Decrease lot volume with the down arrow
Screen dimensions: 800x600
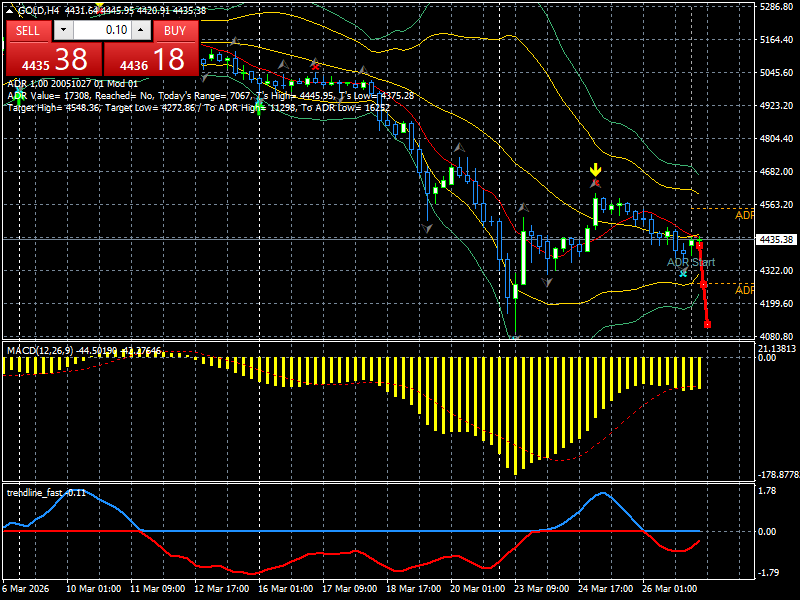[x=63, y=30]
